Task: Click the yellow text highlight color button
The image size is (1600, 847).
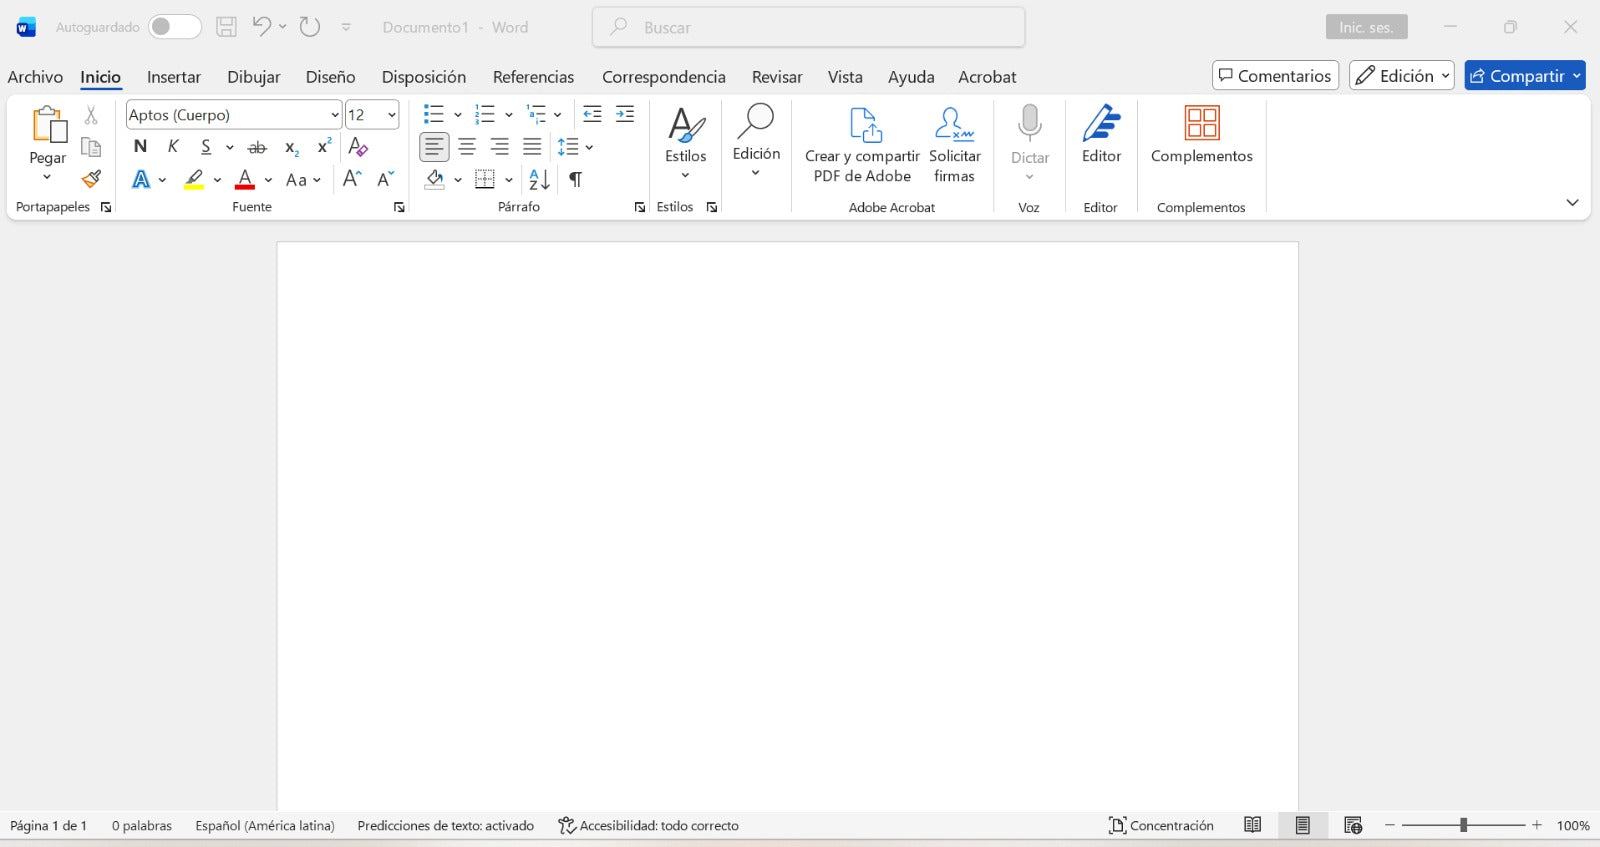Action: [194, 180]
